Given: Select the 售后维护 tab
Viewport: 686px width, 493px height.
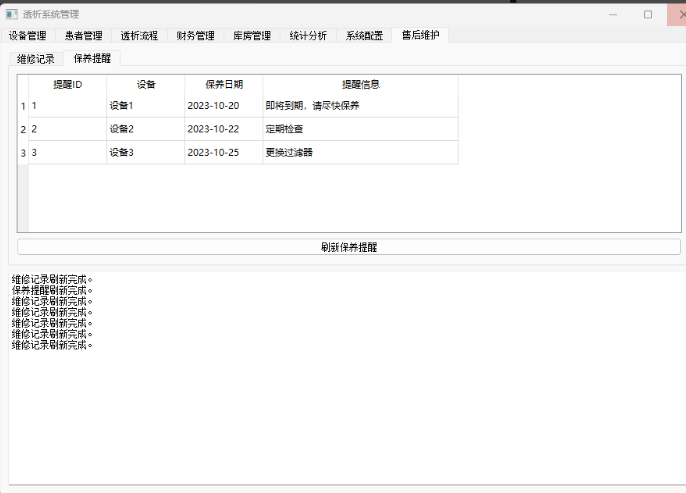Looking at the screenshot, I should coord(420,35).
